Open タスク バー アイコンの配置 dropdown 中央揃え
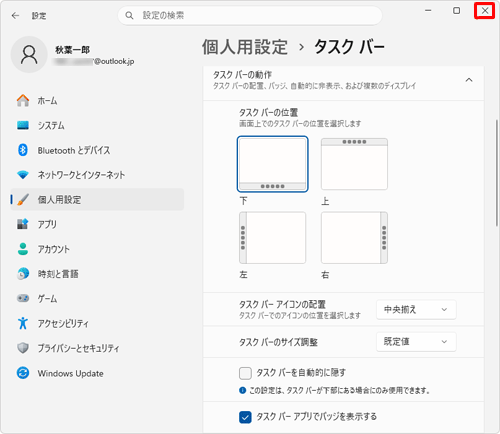500x434 pixels. pyautogui.click(x=416, y=310)
